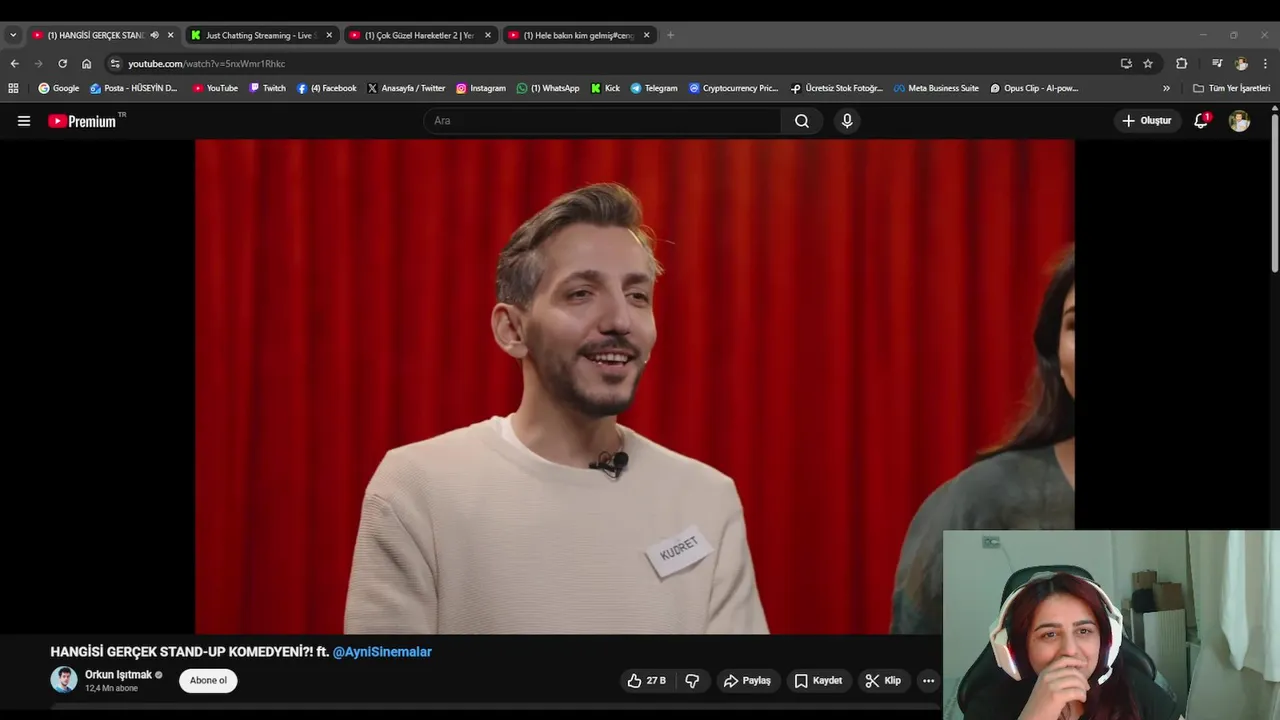Screen dimensions: 1280x720
Task: Show hidden bookmarks with double chevron
Action: 1166,88
